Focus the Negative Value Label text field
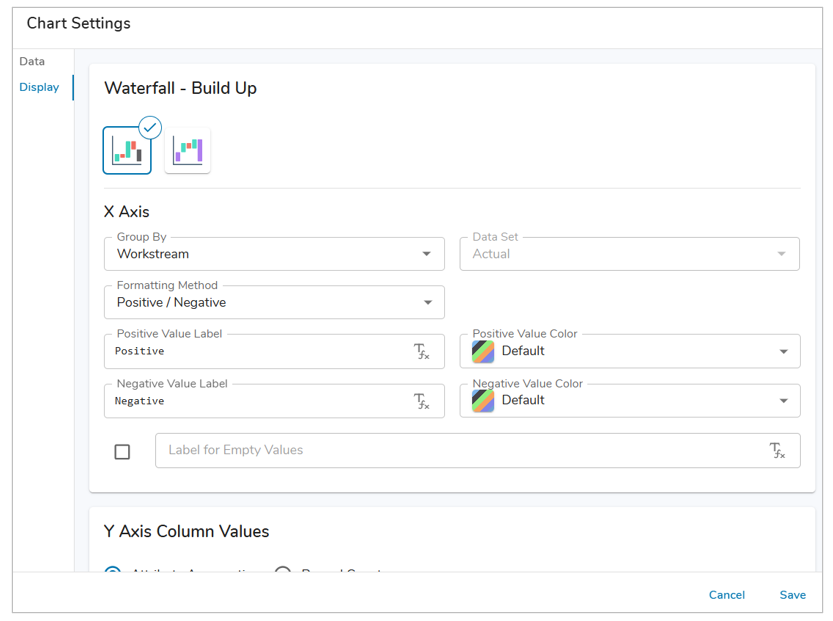 (x=255, y=401)
